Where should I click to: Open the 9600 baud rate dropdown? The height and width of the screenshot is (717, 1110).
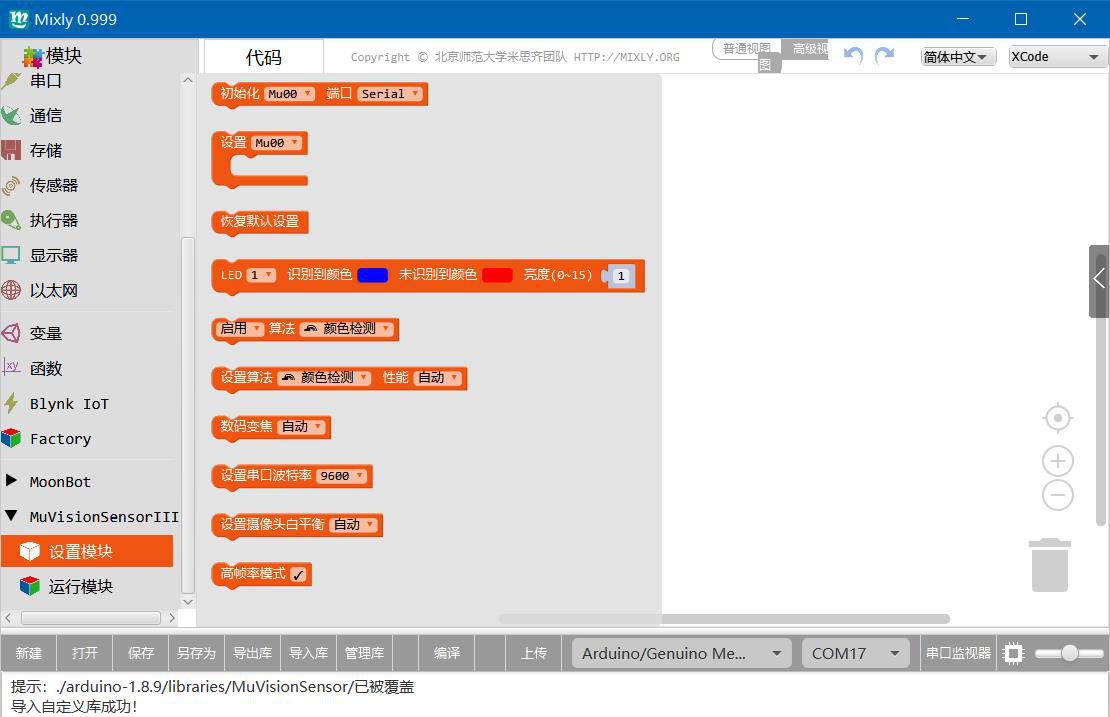point(342,476)
